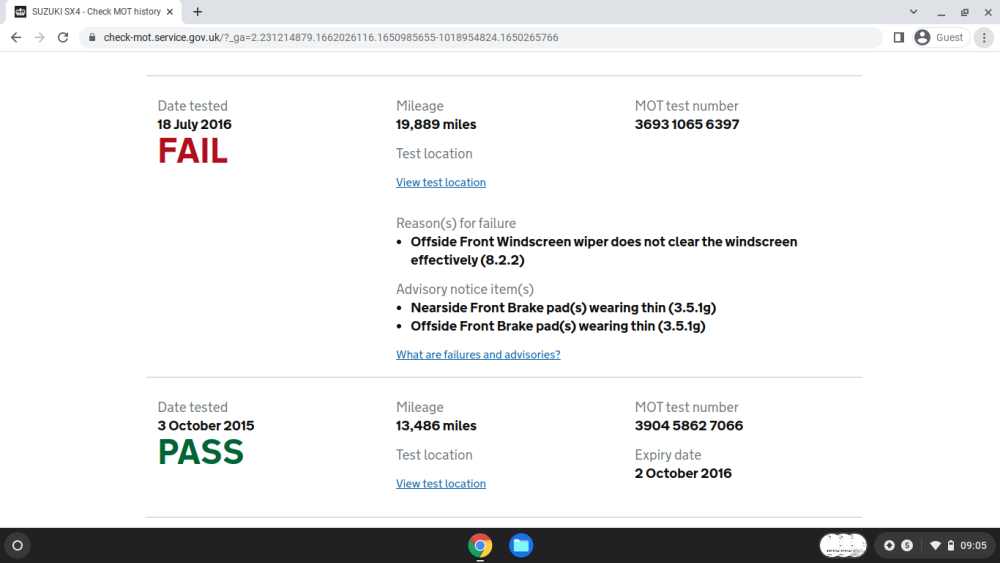The height and width of the screenshot is (563, 1000).
Task: Click the battery status icon
Action: click(950, 545)
